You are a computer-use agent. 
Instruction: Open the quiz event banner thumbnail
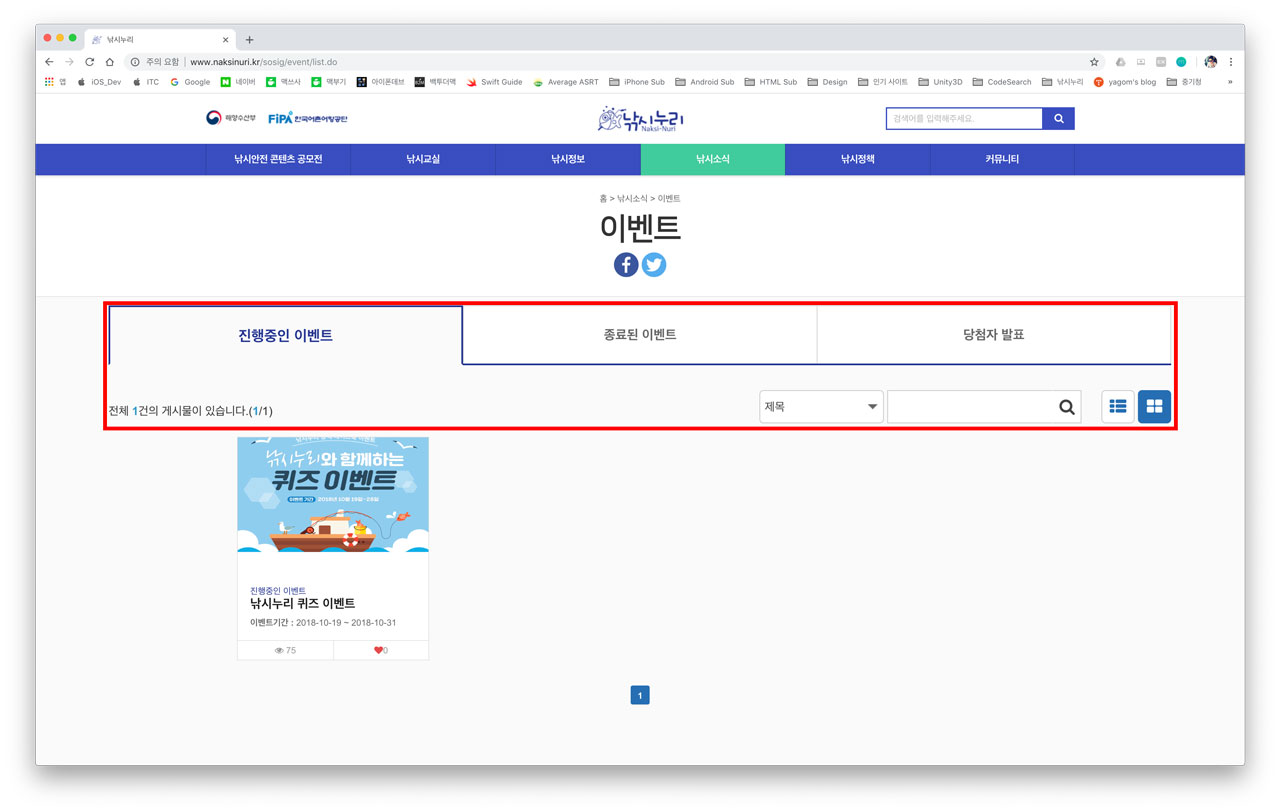pos(333,494)
